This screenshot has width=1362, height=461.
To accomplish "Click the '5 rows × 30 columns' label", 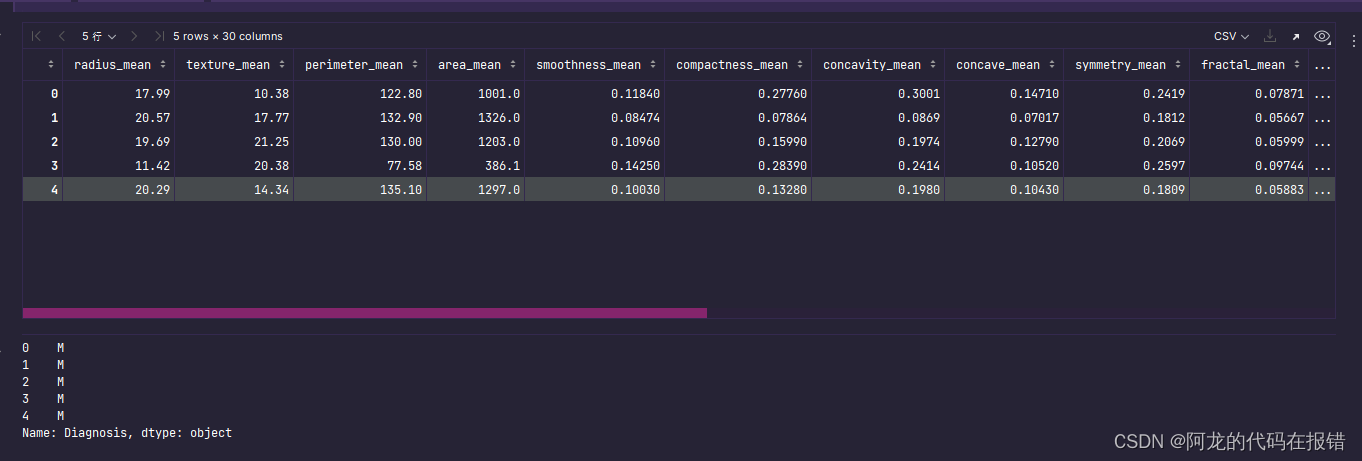I will point(228,36).
